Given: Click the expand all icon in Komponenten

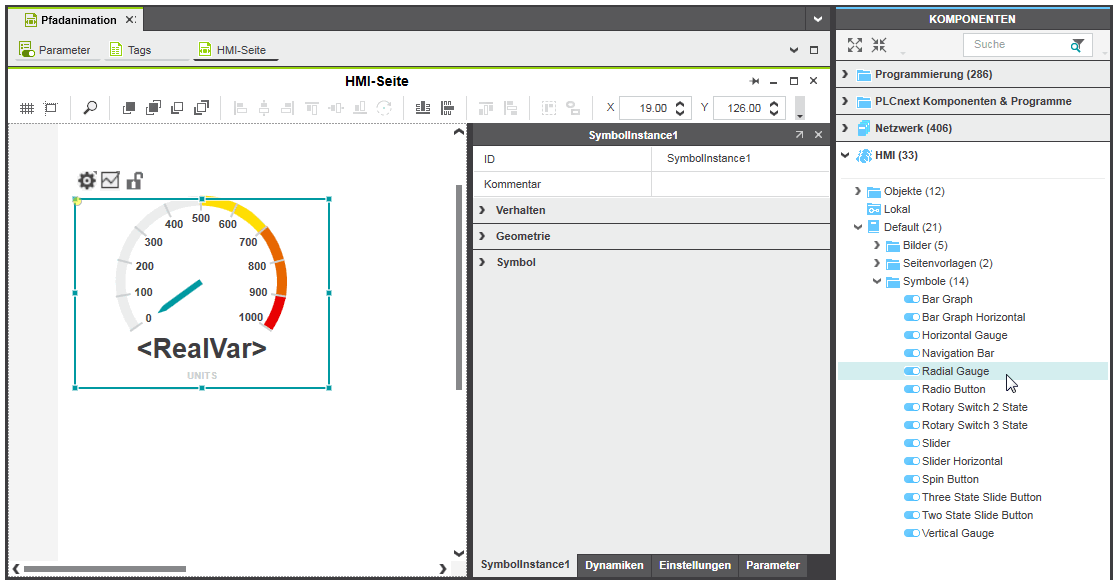Looking at the screenshot, I should 855,45.
